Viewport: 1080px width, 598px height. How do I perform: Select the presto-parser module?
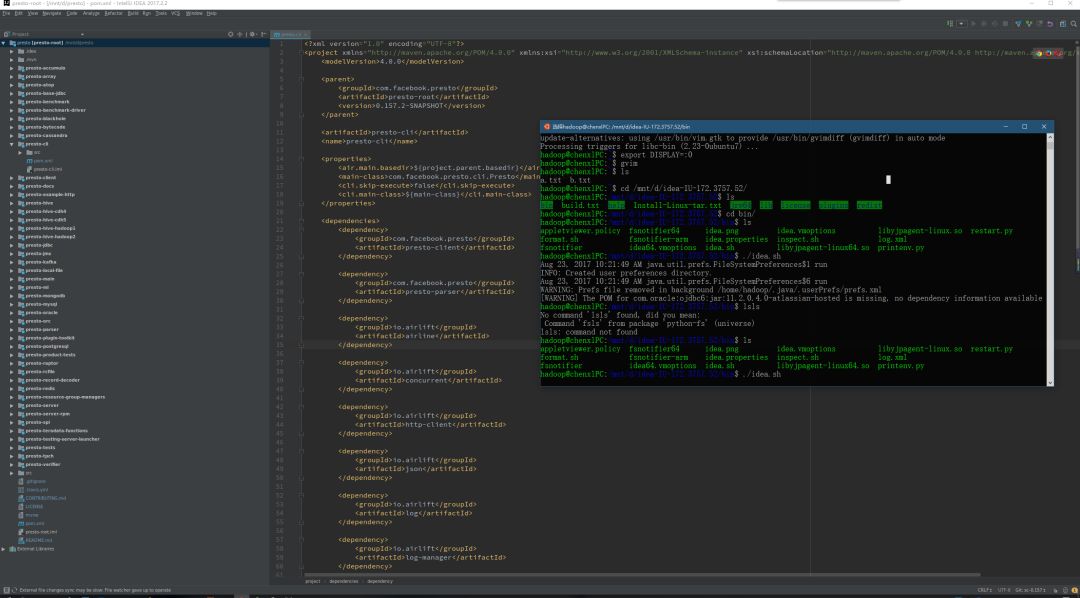pos(42,329)
